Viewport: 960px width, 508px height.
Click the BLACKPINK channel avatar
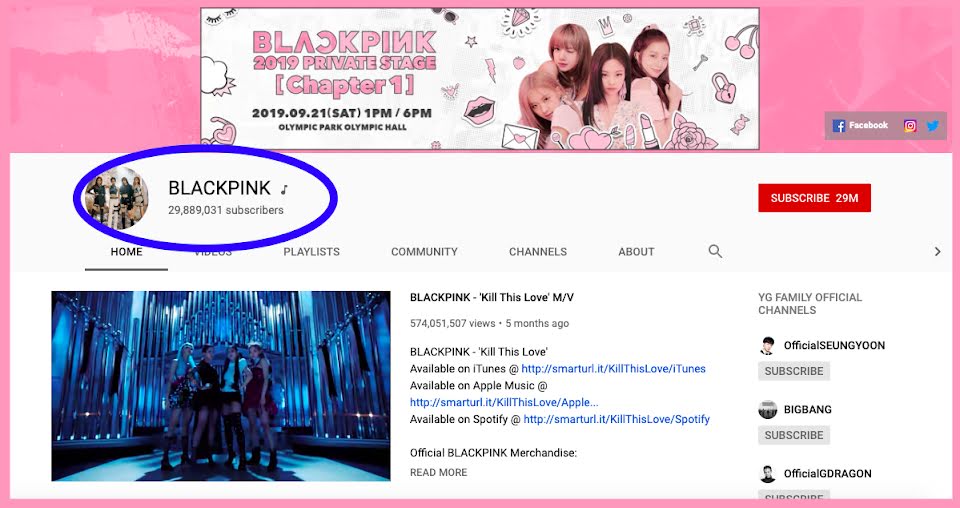coord(116,197)
